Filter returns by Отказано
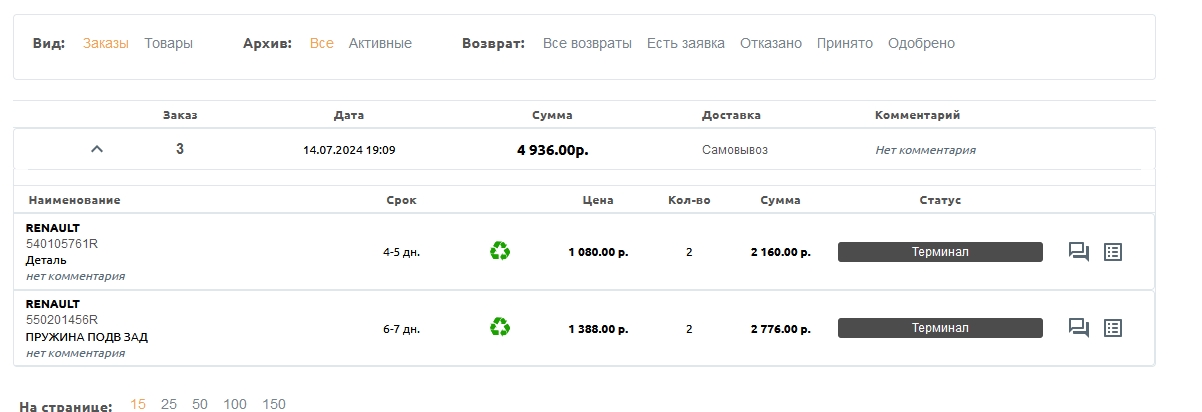 click(x=771, y=43)
